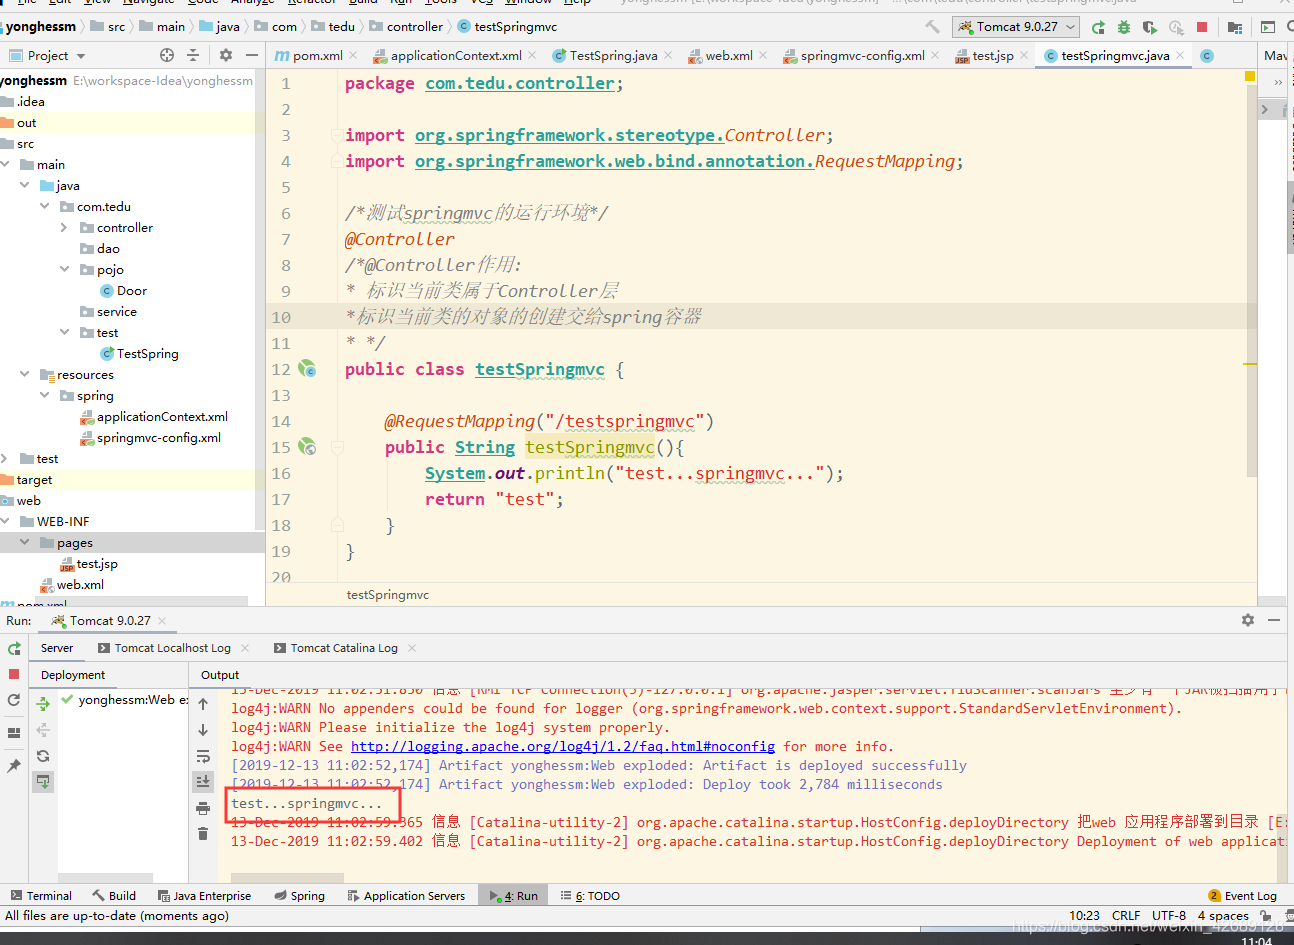This screenshot has width=1294, height=945.
Task: Click the locate file target icon in Project panel
Action: 167,55
